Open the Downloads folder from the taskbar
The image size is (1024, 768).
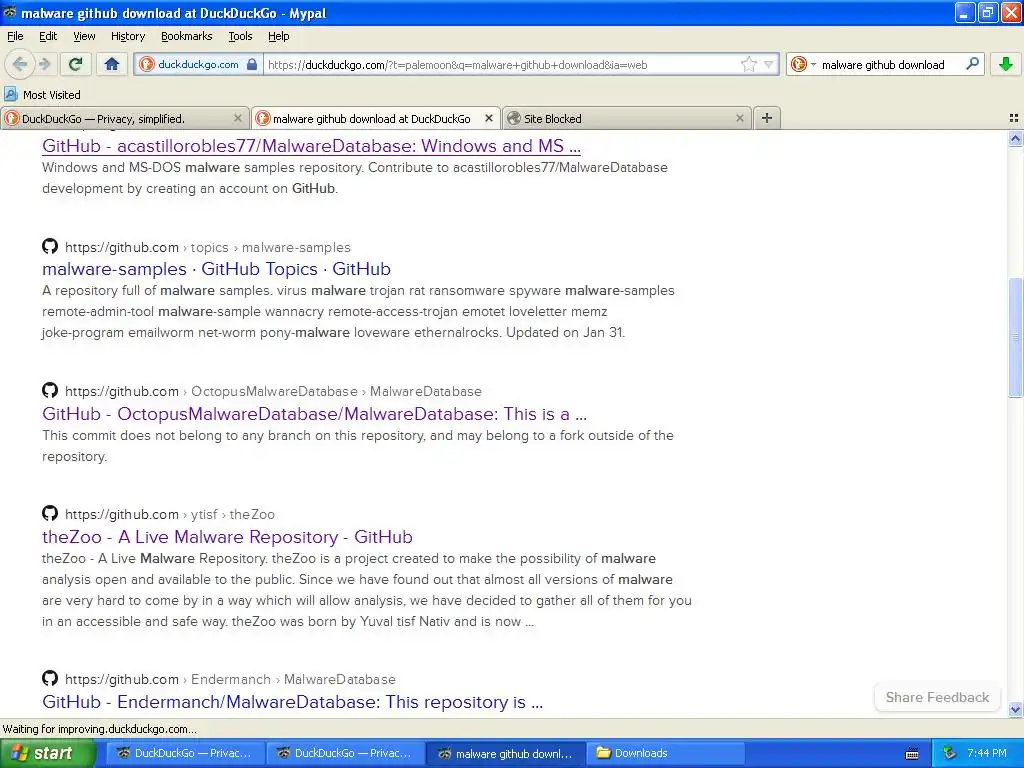coord(665,753)
